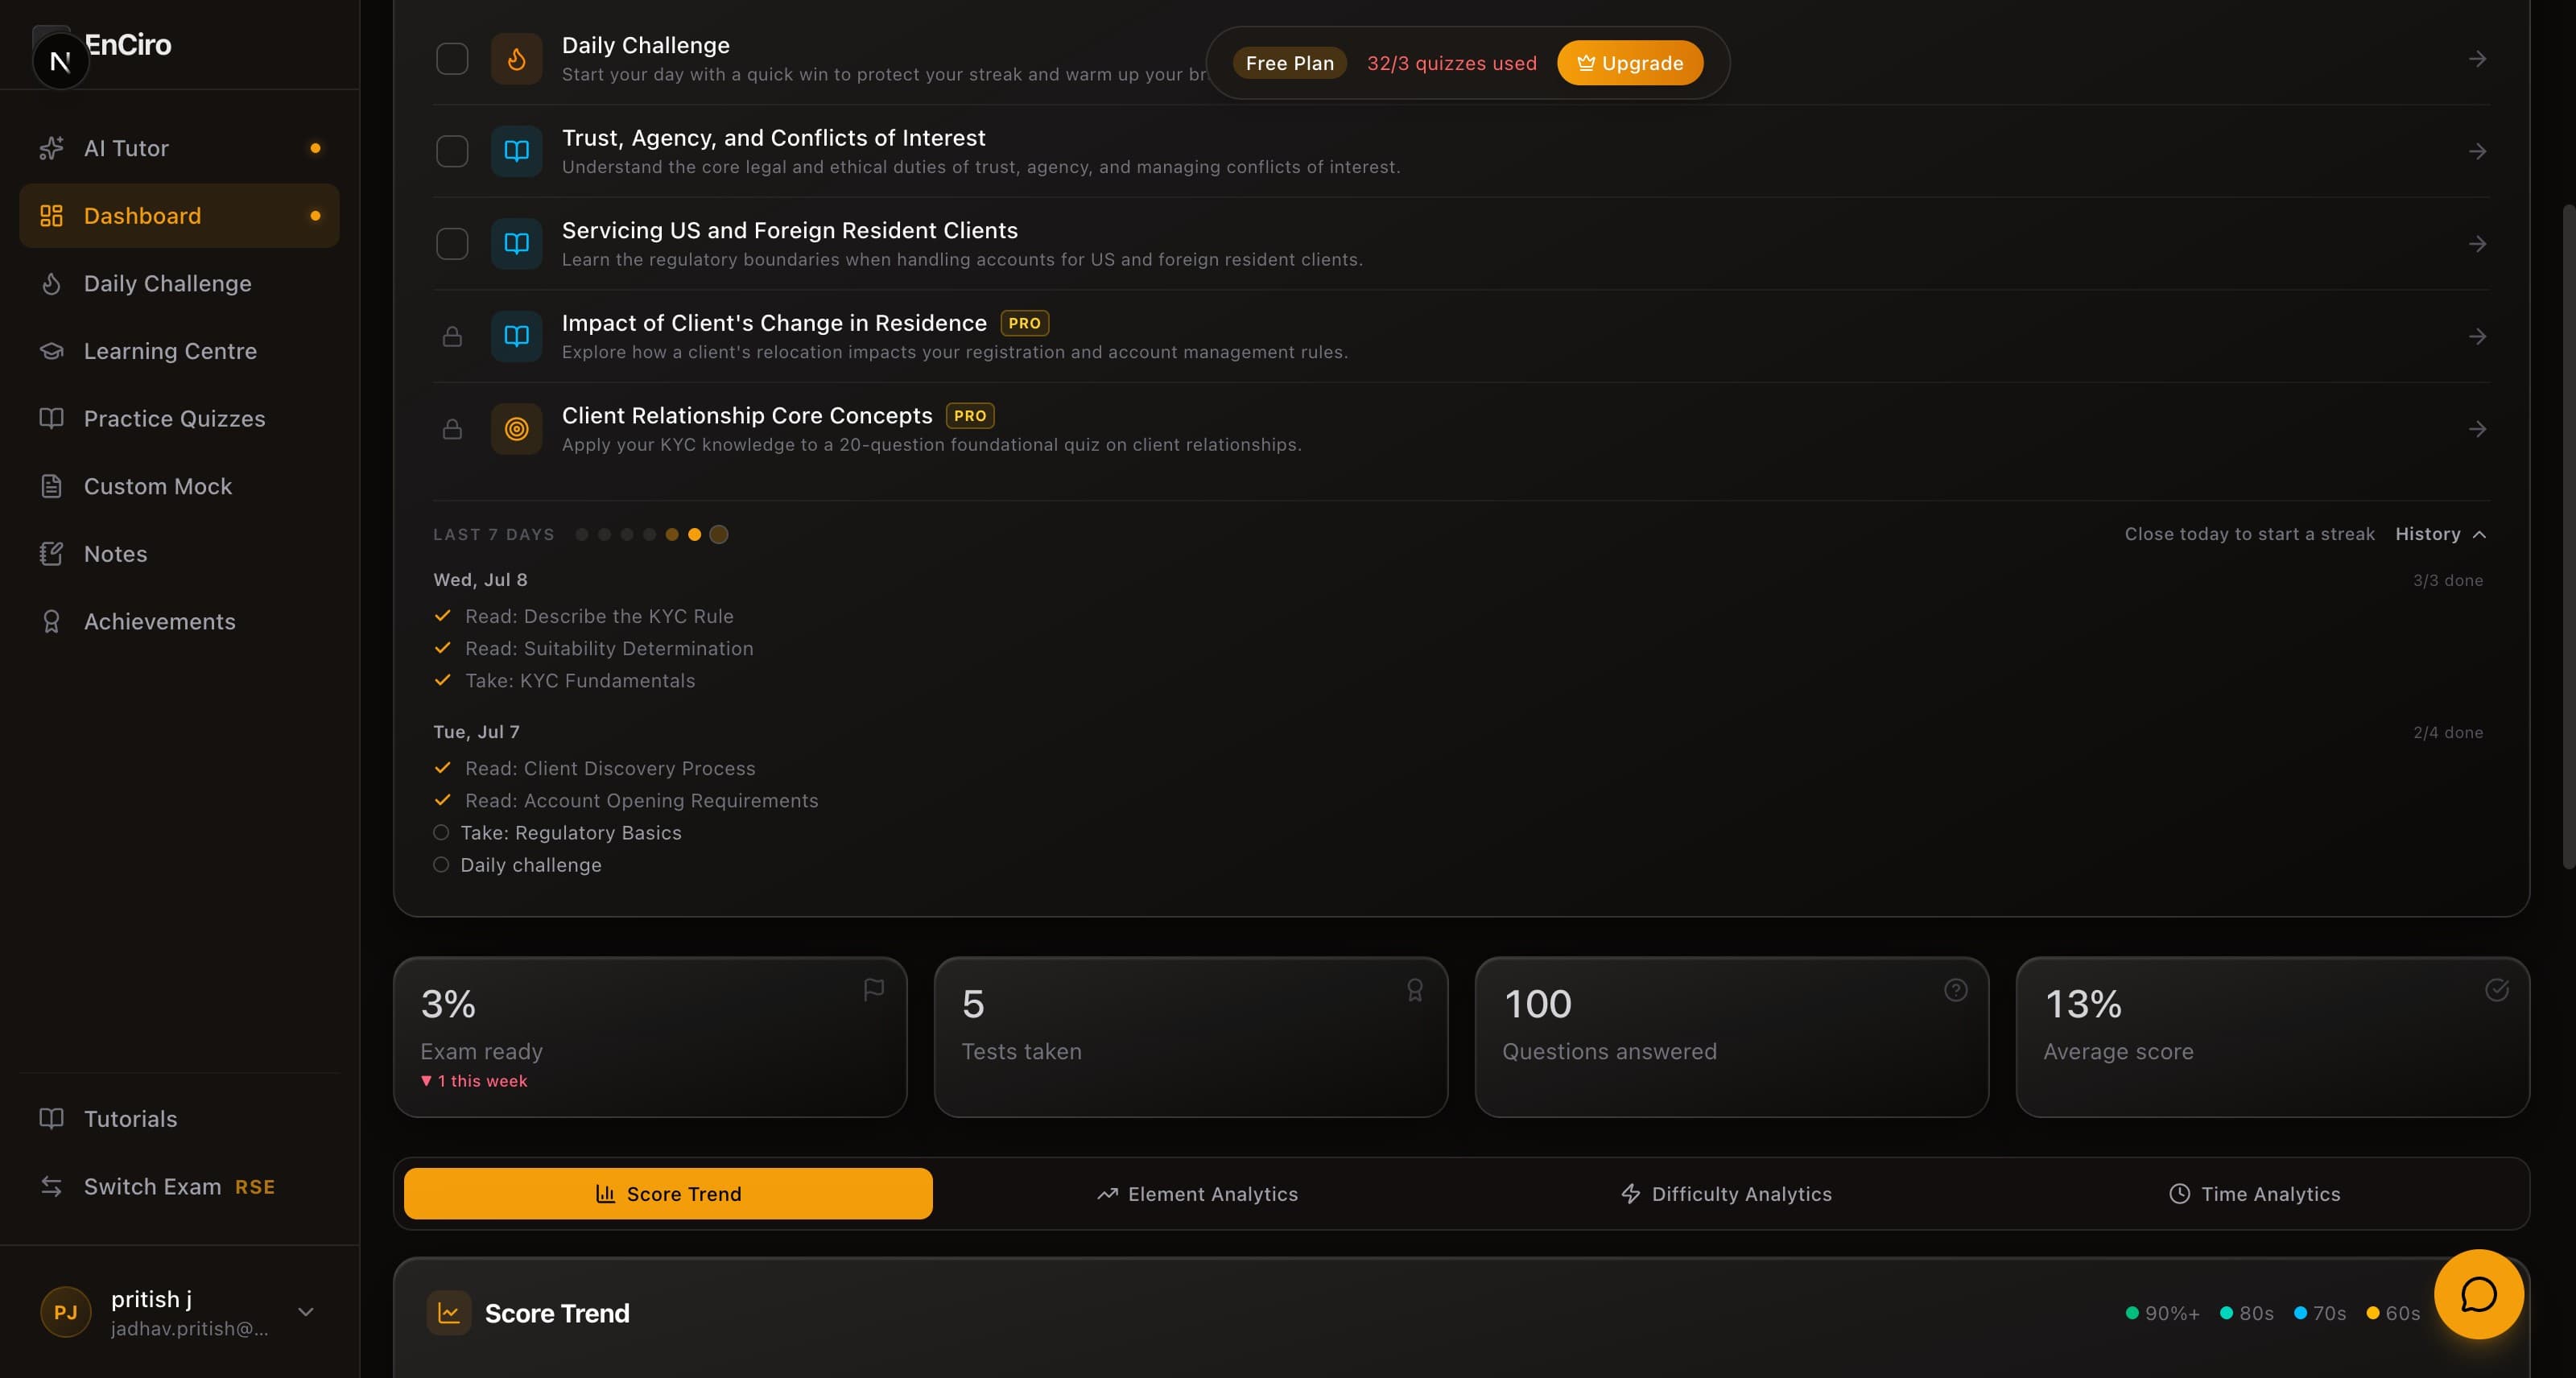This screenshot has height=1378, width=2576.
Task: Tick the Trust, Agency, and Conflicts checkbox
Action: click(452, 151)
